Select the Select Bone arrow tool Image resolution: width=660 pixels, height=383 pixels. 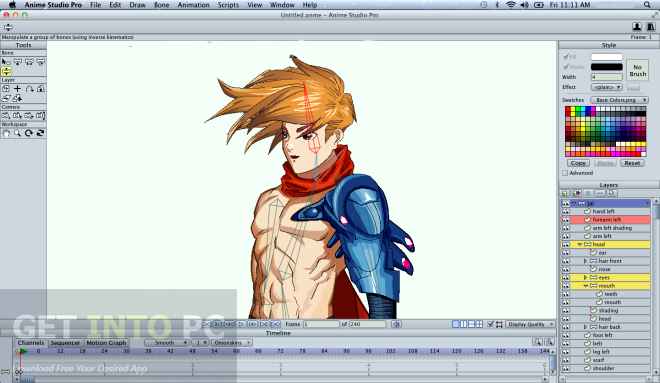[x=6, y=62]
